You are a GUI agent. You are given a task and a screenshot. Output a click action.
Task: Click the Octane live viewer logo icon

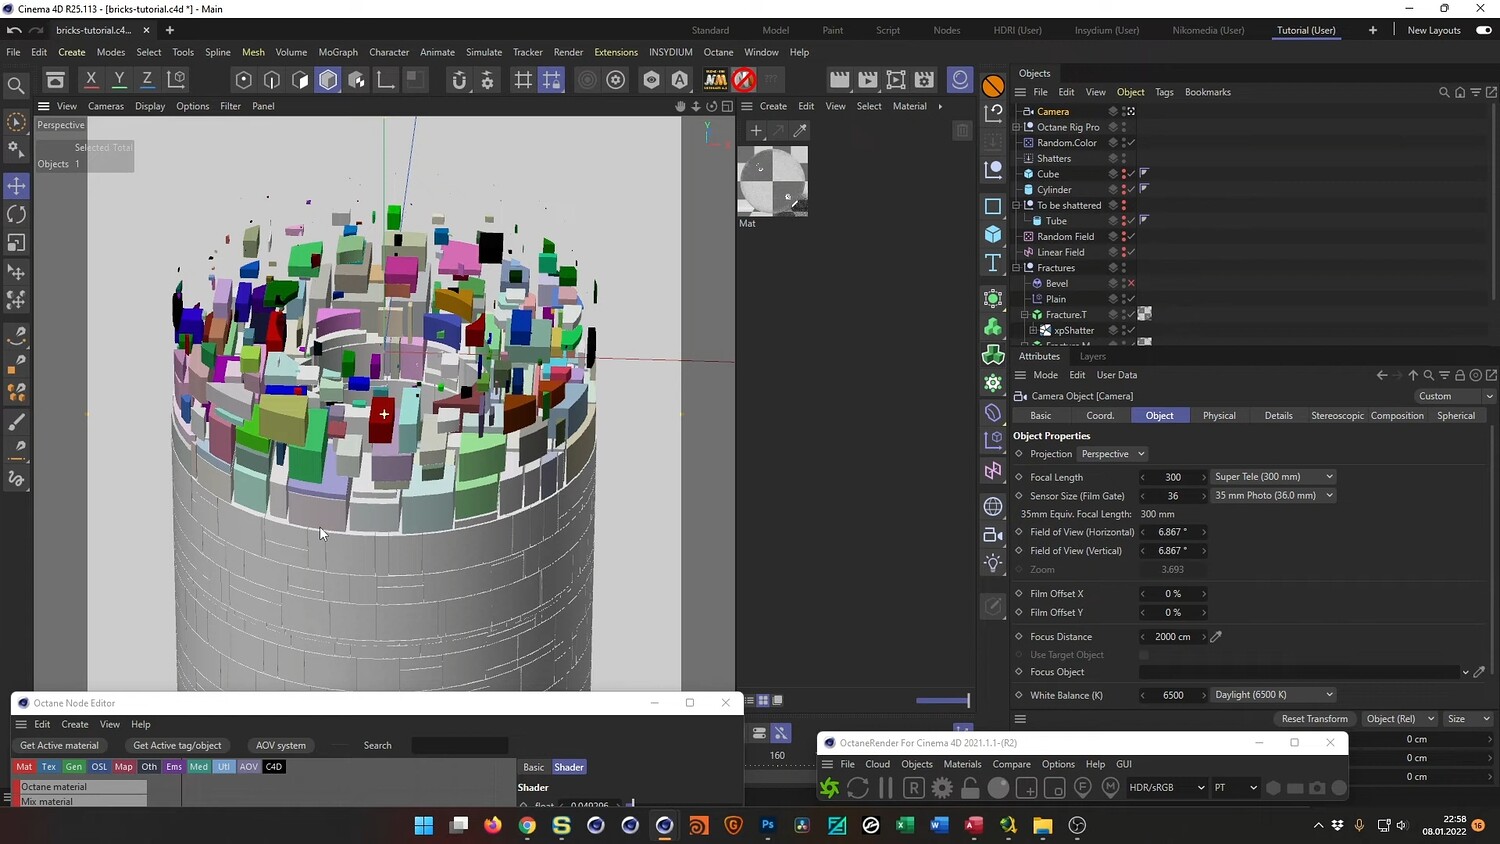click(830, 788)
